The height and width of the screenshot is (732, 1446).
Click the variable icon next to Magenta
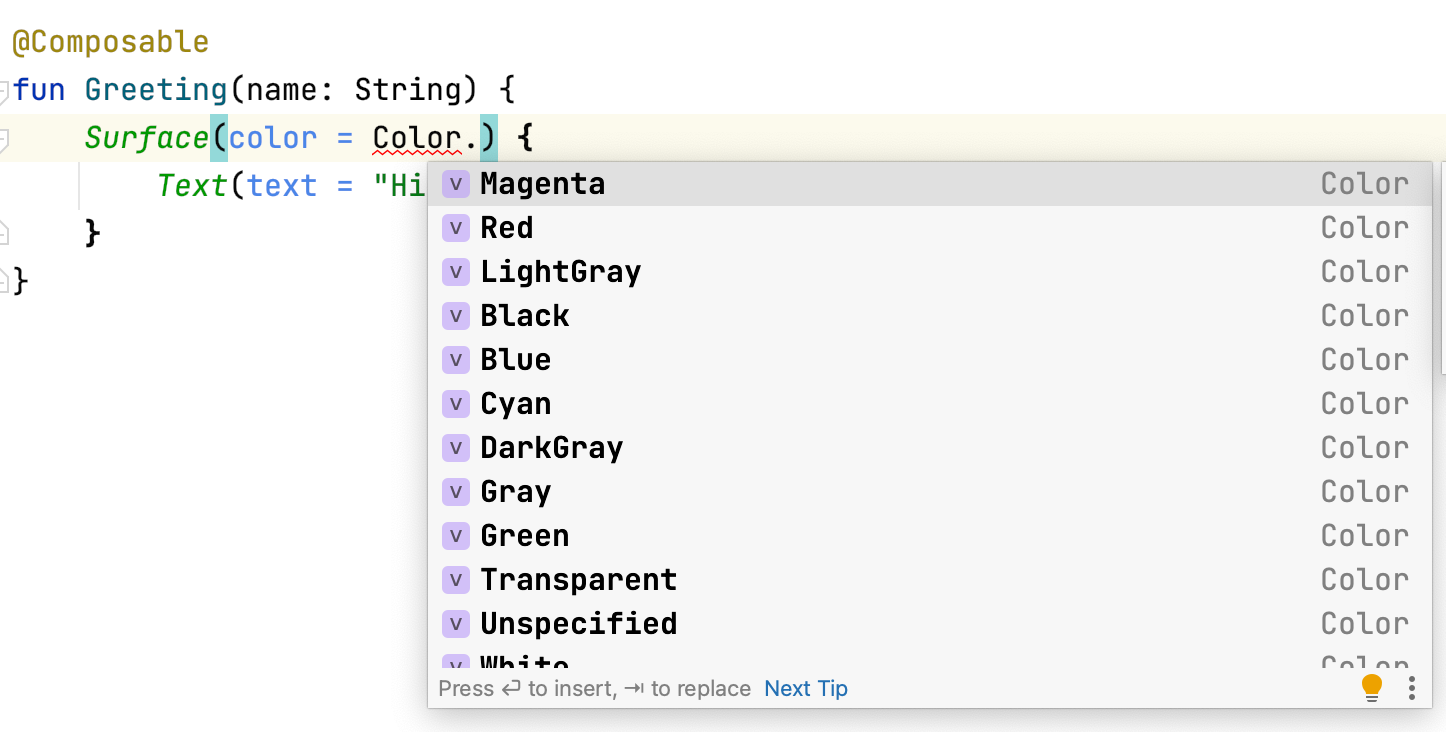click(x=455, y=184)
